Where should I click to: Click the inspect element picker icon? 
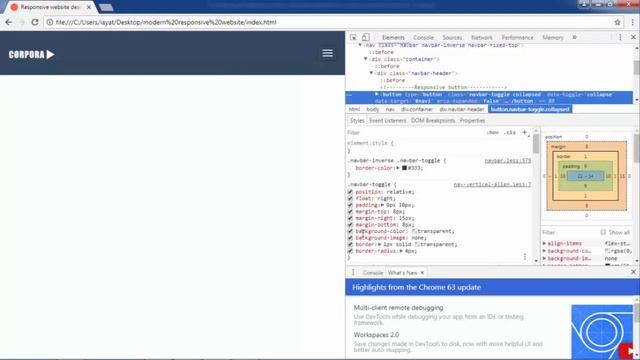coord(353,37)
